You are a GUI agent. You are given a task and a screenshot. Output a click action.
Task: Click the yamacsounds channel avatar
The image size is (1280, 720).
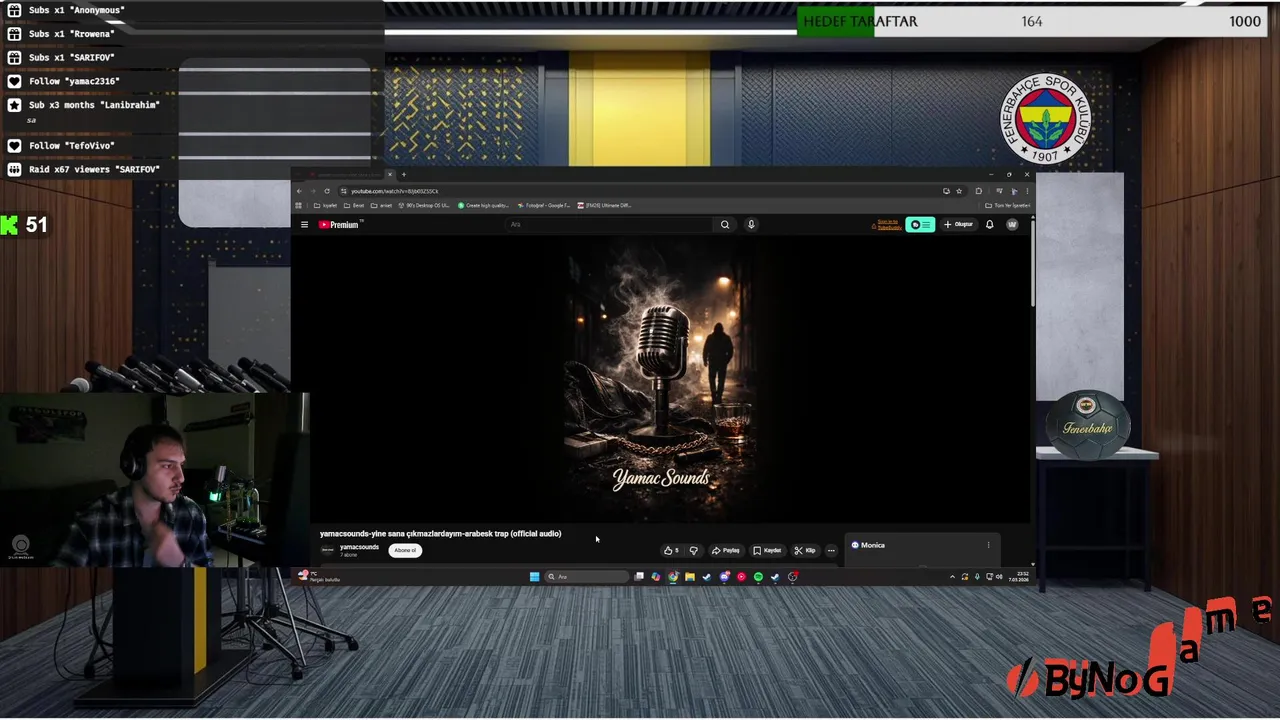pyautogui.click(x=327, y=550)
